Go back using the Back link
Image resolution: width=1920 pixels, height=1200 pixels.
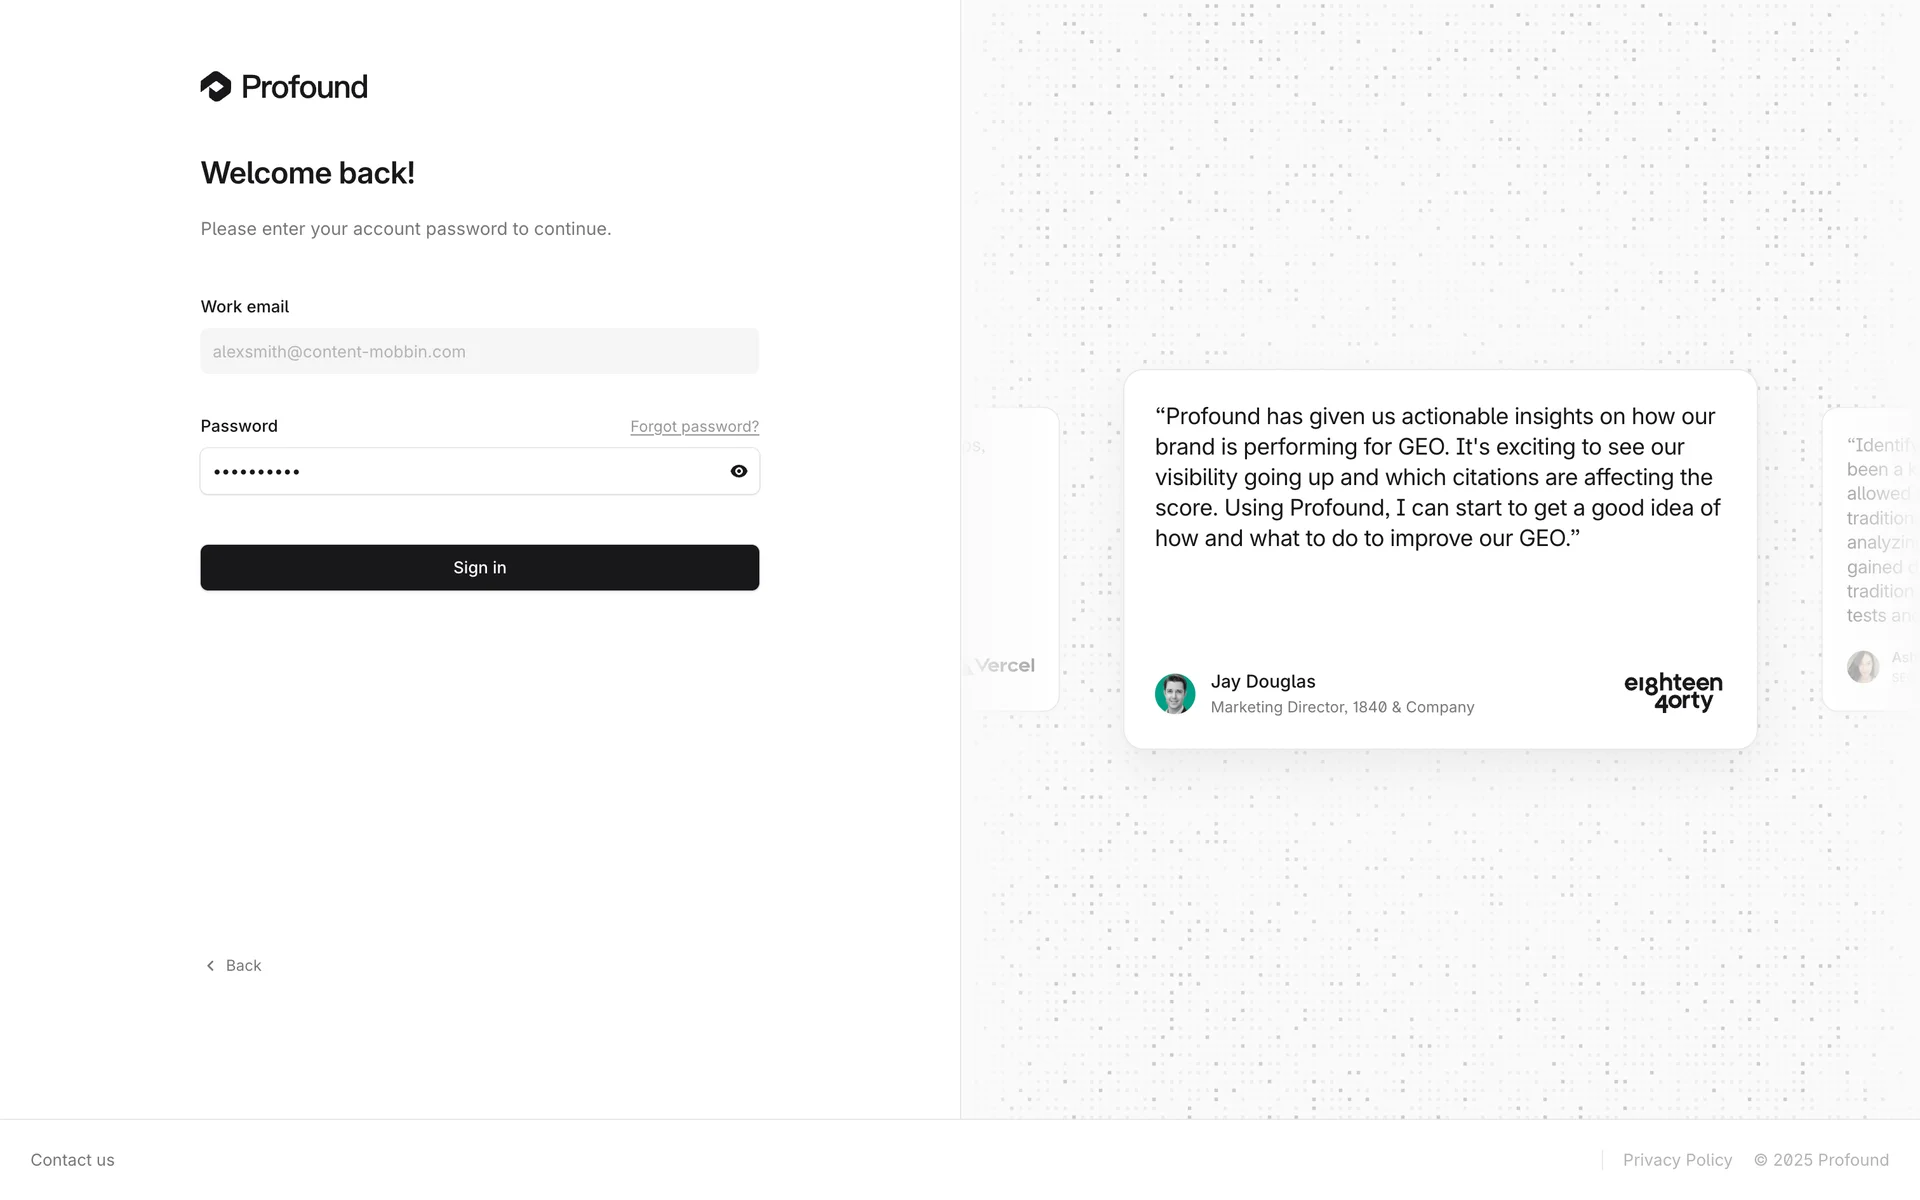(243, 966)
